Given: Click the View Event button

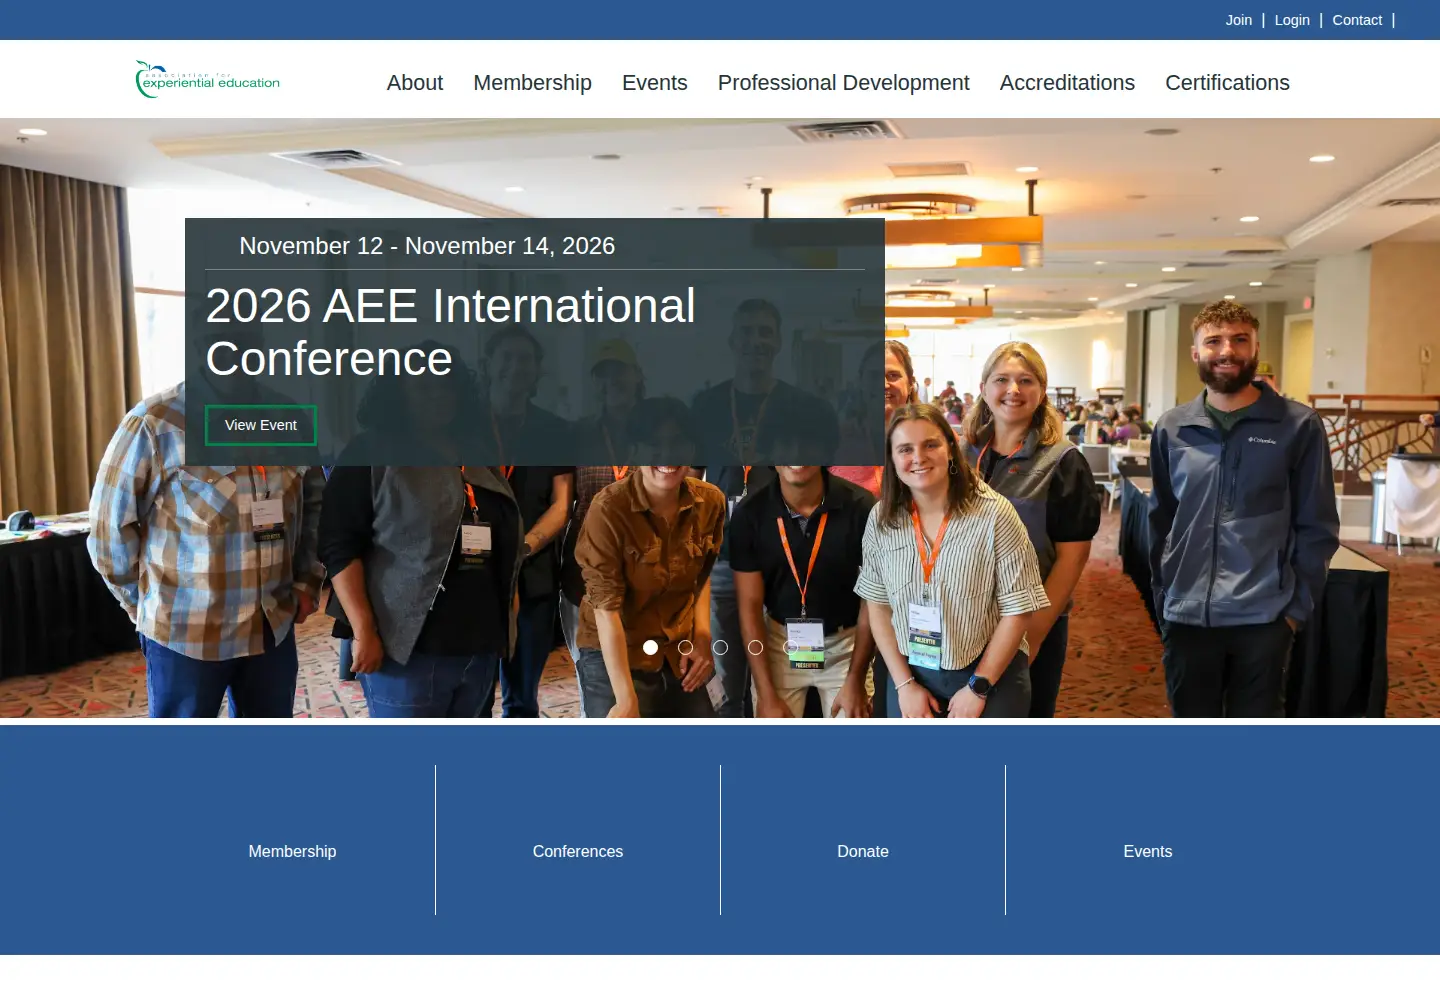Looking at the screenshot, I should (261, 425).
